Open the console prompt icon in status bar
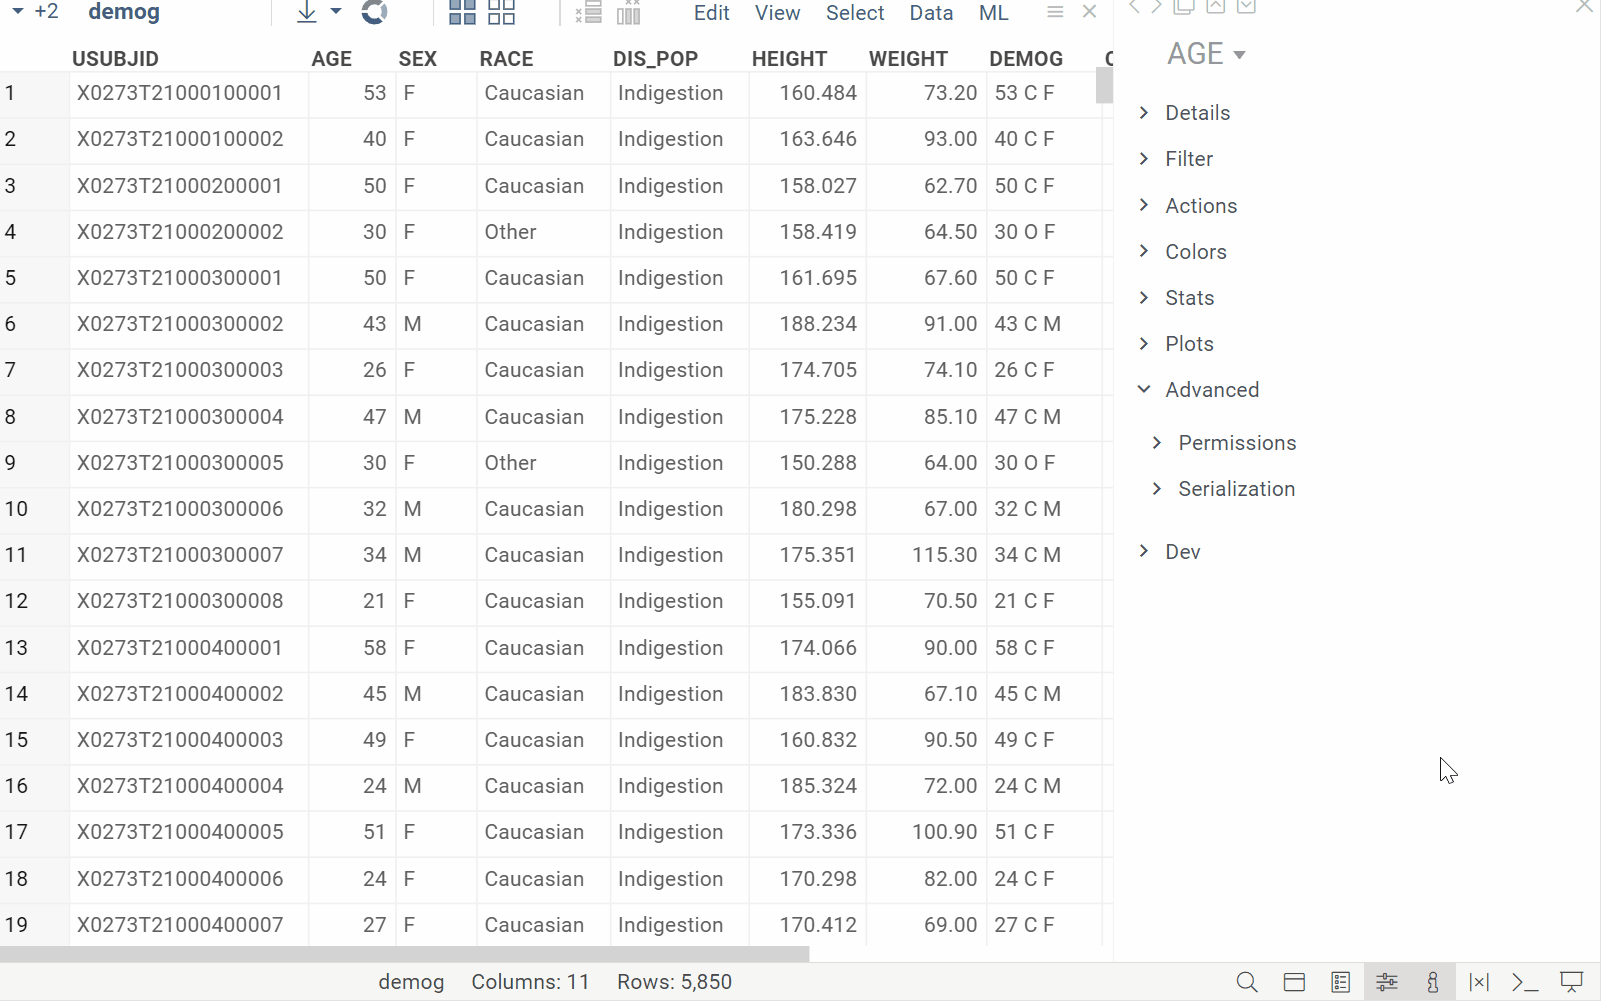 tap(1524, 982)
